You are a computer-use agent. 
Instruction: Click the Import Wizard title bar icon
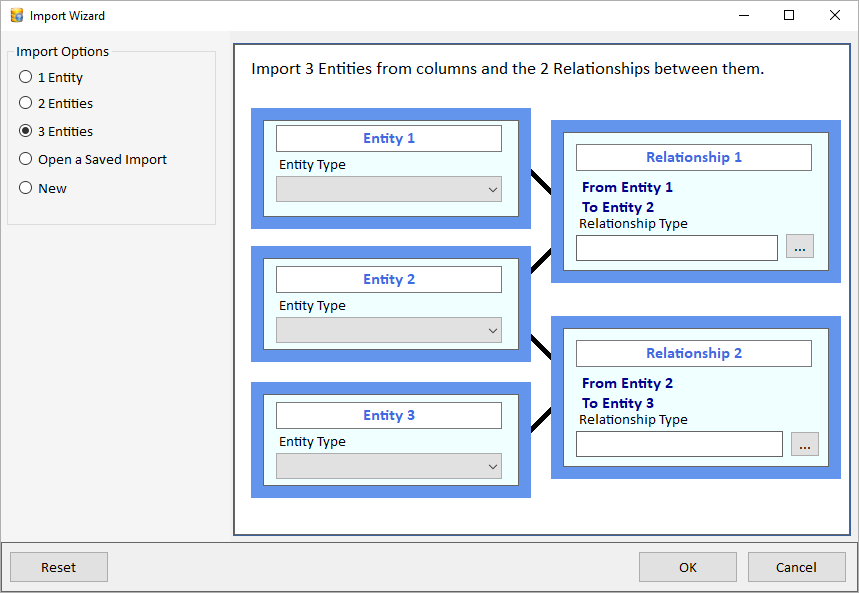tap(17, 15)
